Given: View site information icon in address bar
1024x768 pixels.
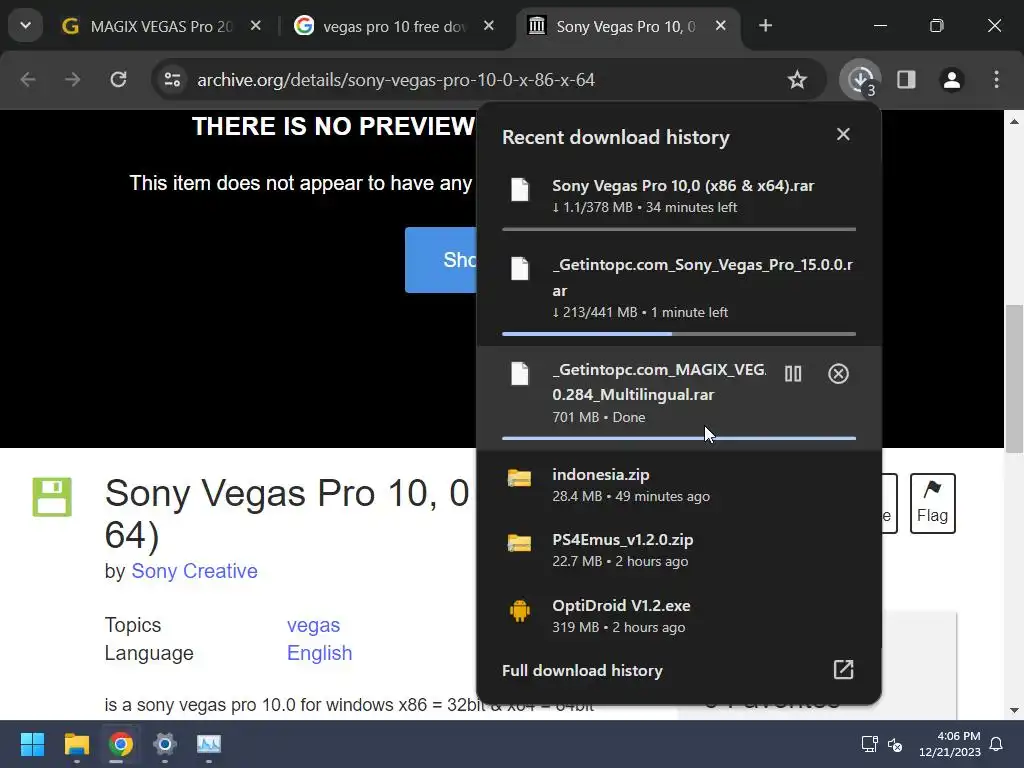Looking at the screenshot, I should 172,80.
